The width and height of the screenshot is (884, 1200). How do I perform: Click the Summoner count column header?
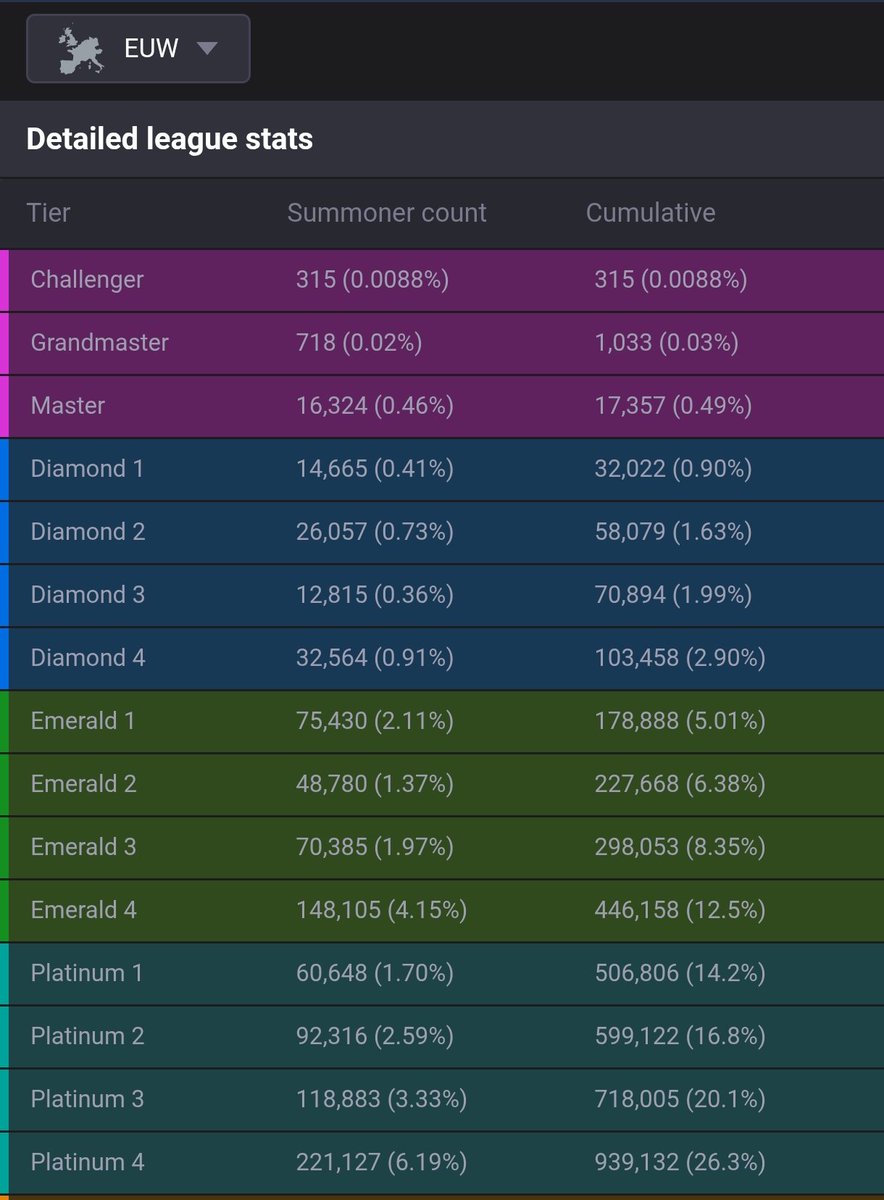pyautogui.click(x=387, y=213)
